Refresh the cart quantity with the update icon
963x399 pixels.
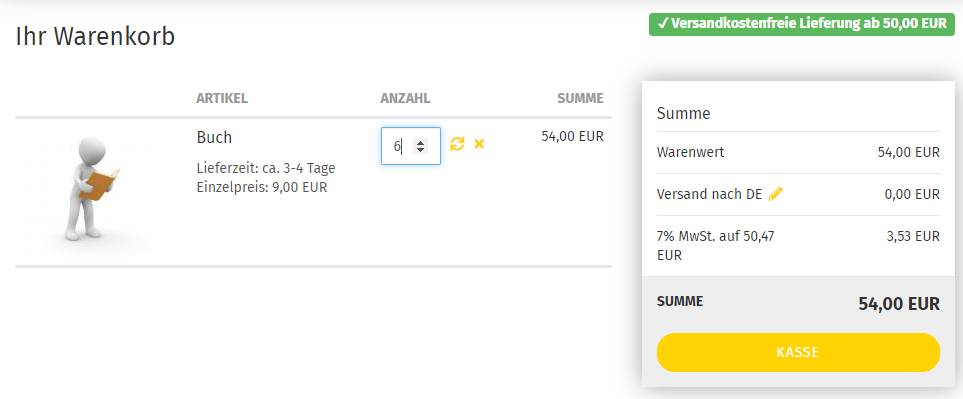tap(457, 144)
